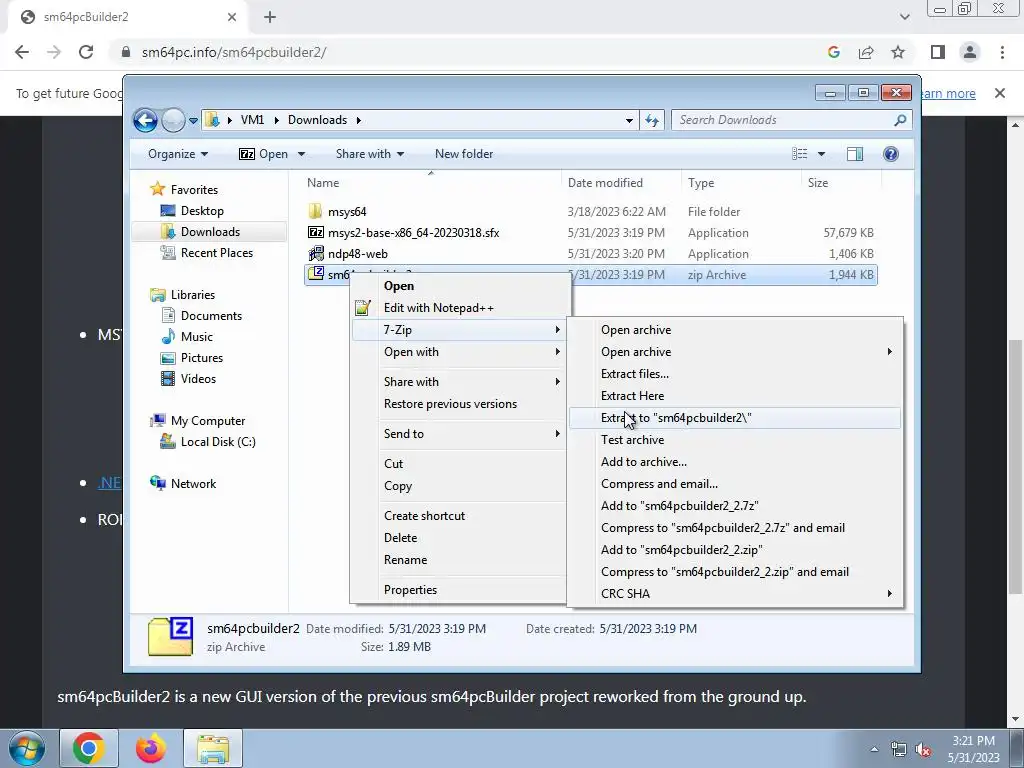Select Local Disk (C:) in navigation pane
The height and width of the screenshot is (768, 1024).
pos(217,442)
